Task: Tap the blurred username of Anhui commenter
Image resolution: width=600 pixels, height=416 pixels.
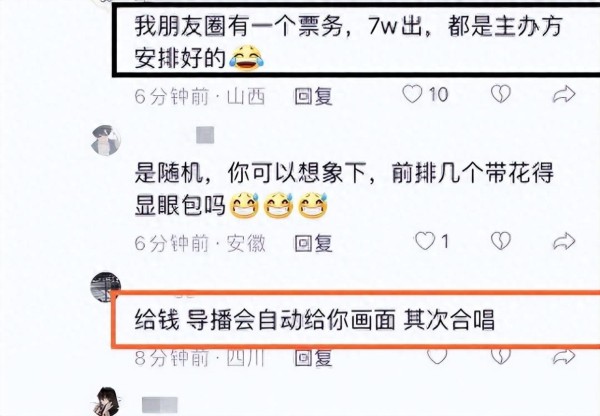Action: coord(205,135)
